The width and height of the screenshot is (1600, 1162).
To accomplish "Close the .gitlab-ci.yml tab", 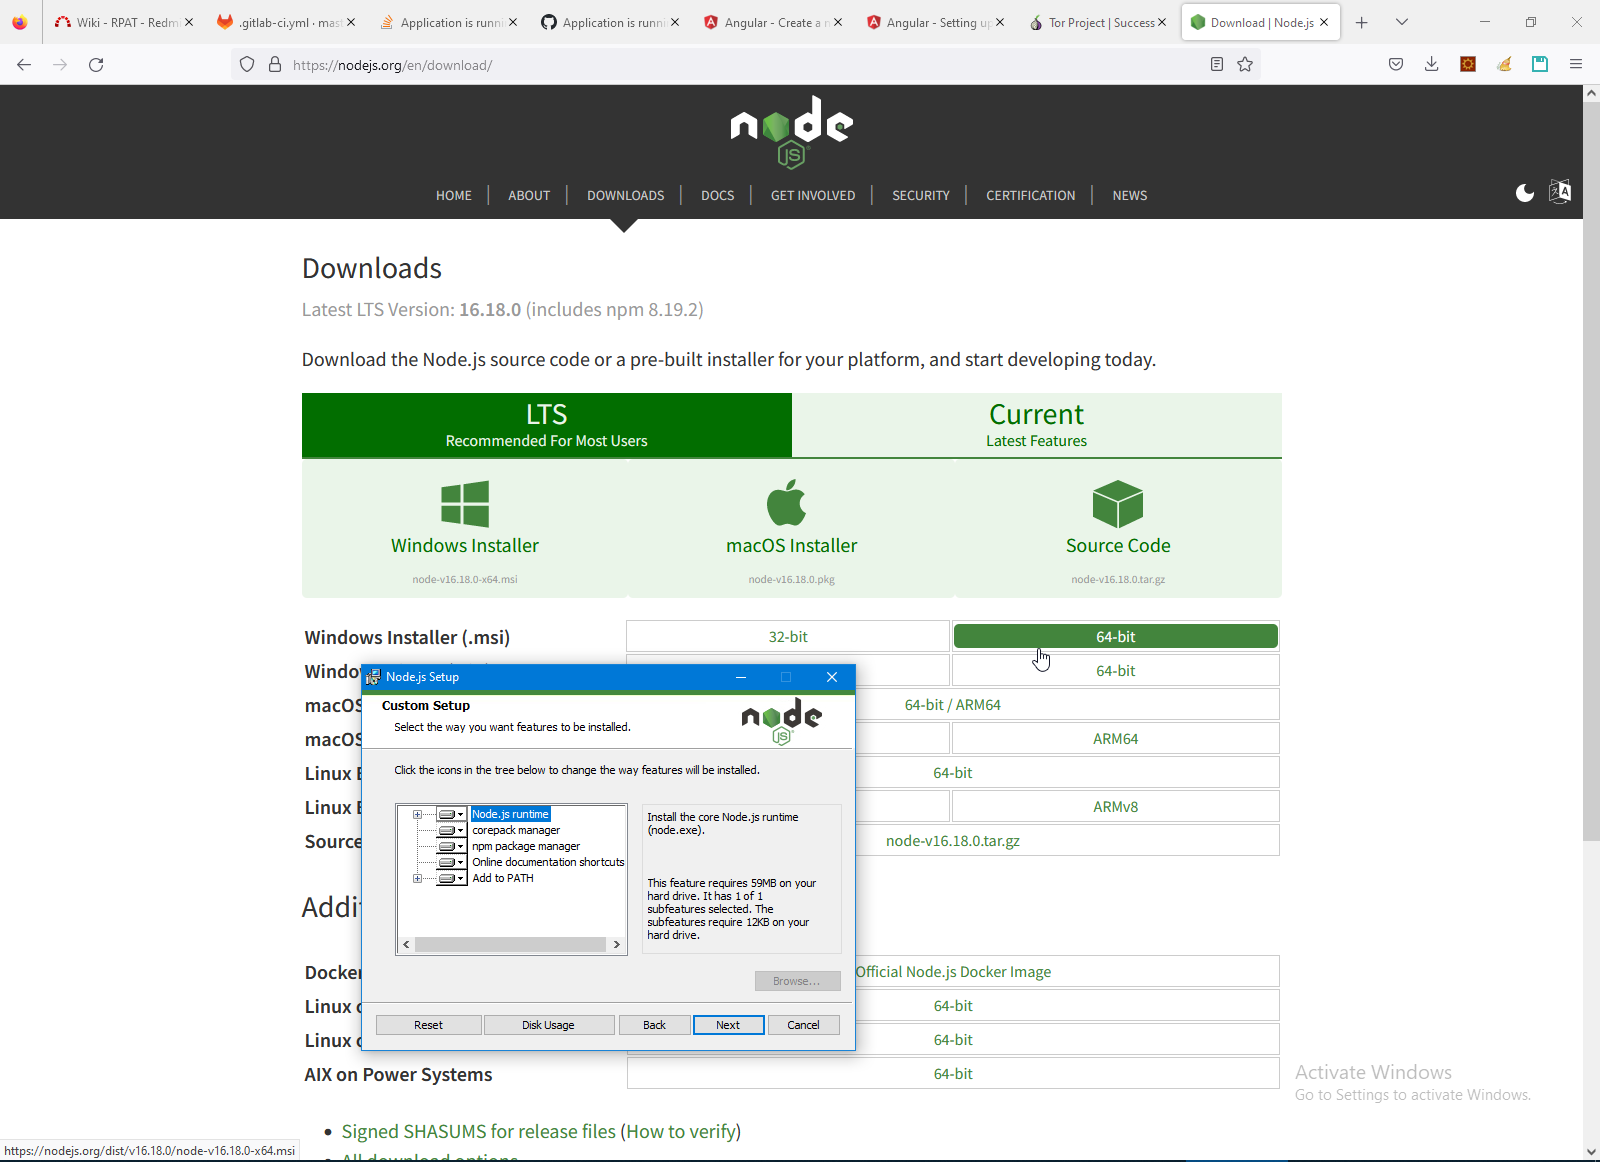I will [351, 22].
